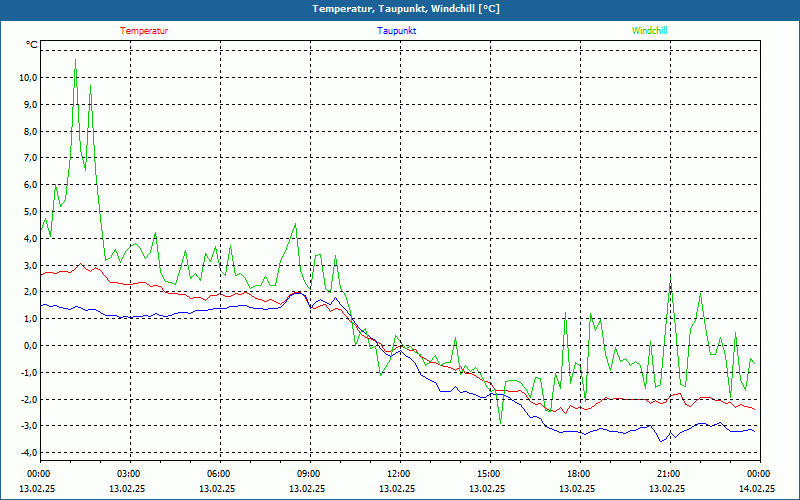
Task: Click the 12:00 time axis label
Action: tap(398, 474)
